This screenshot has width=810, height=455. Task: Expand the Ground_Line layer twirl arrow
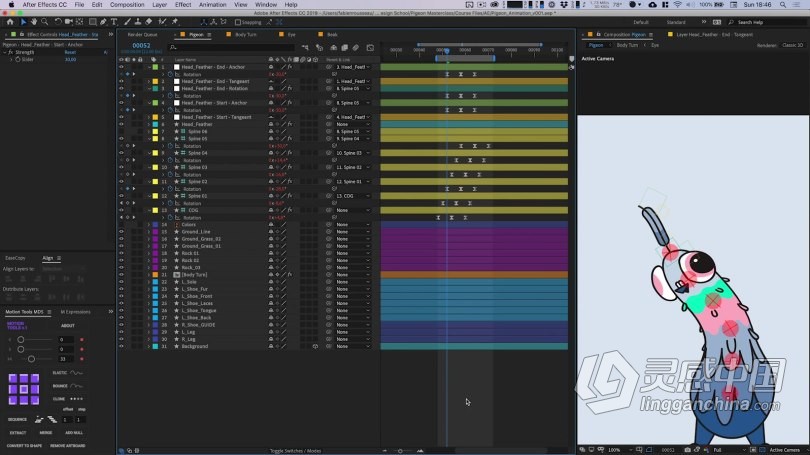tap(149, 232)
